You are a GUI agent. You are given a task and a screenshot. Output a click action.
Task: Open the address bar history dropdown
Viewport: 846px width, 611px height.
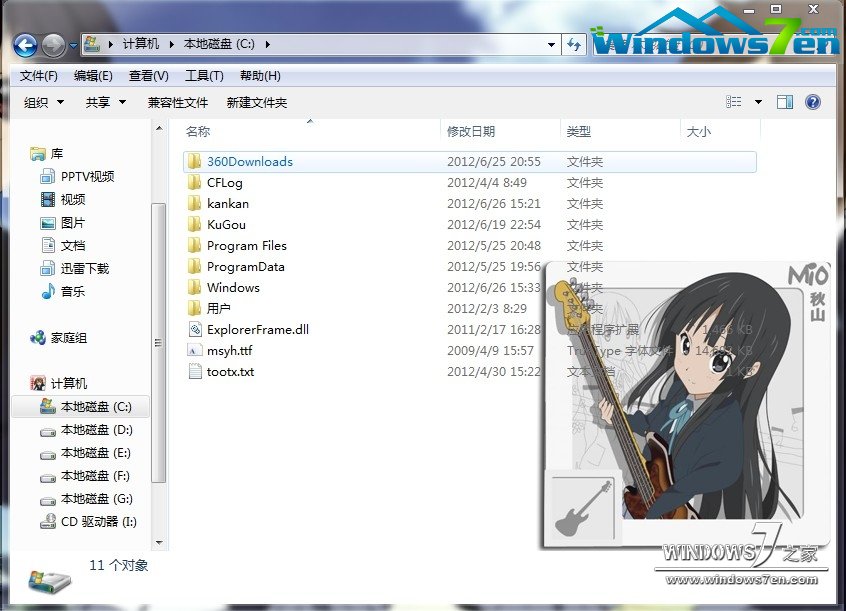click(x=551, y=44)
